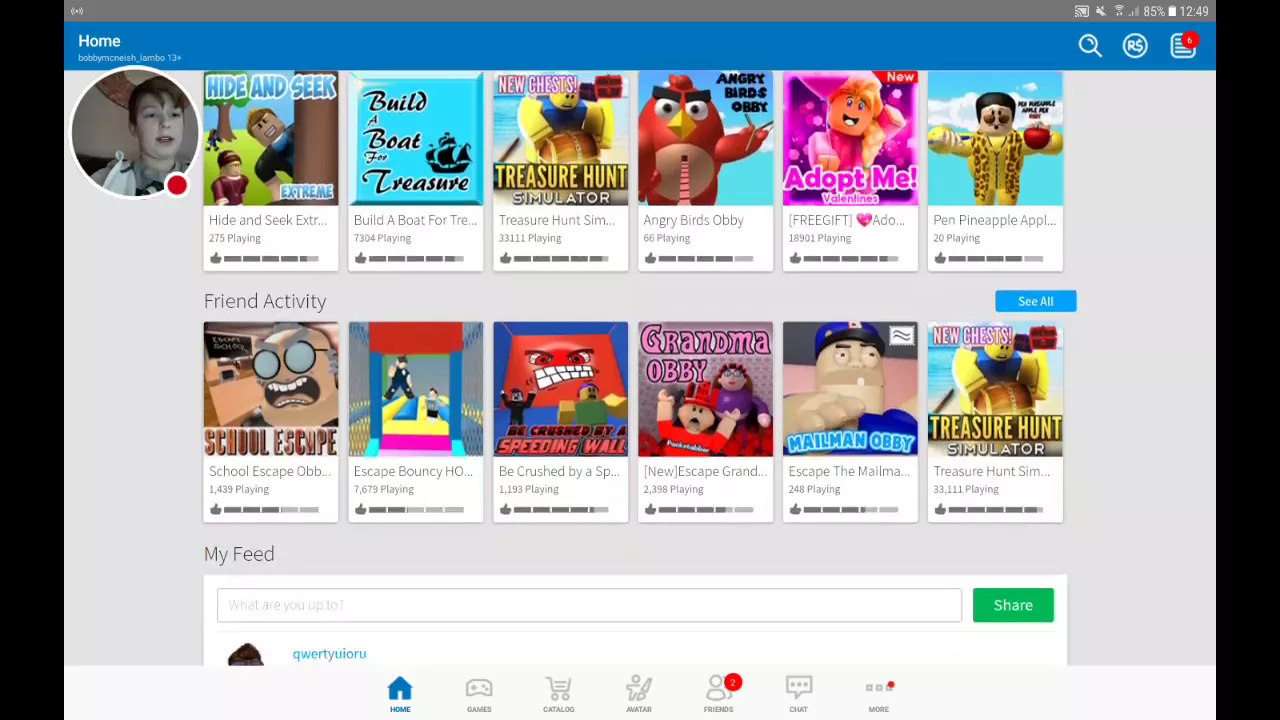Click the 'Be Crushed by a Sp...' title
Viewport: 1280px width, 720px height.
click(559, 471)
